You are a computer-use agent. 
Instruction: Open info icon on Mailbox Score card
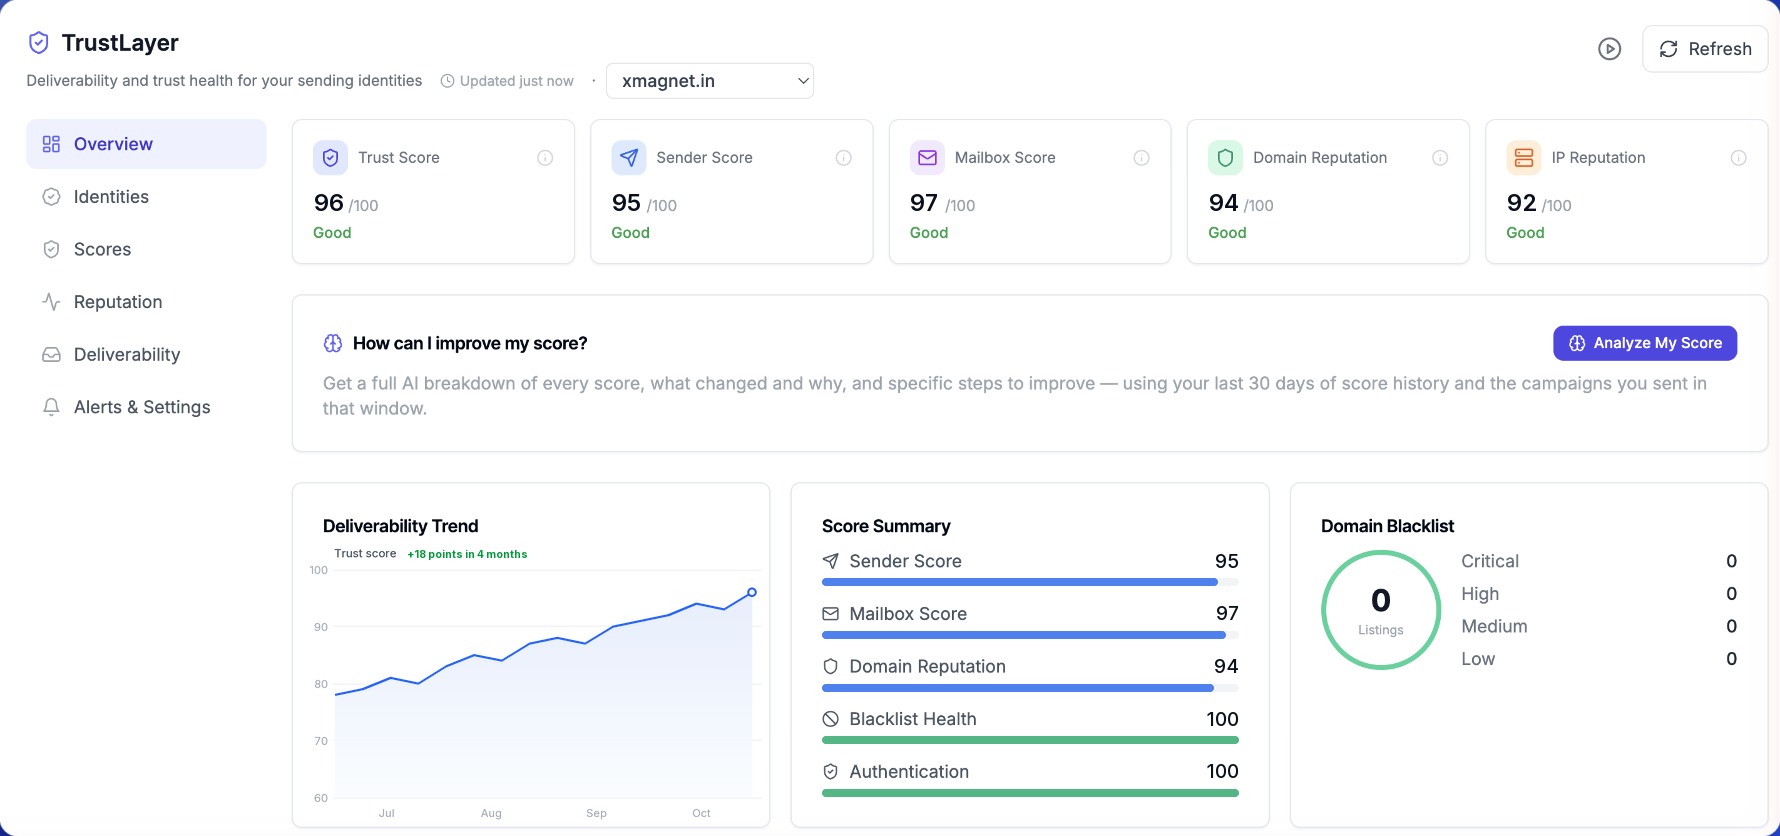1141,158
